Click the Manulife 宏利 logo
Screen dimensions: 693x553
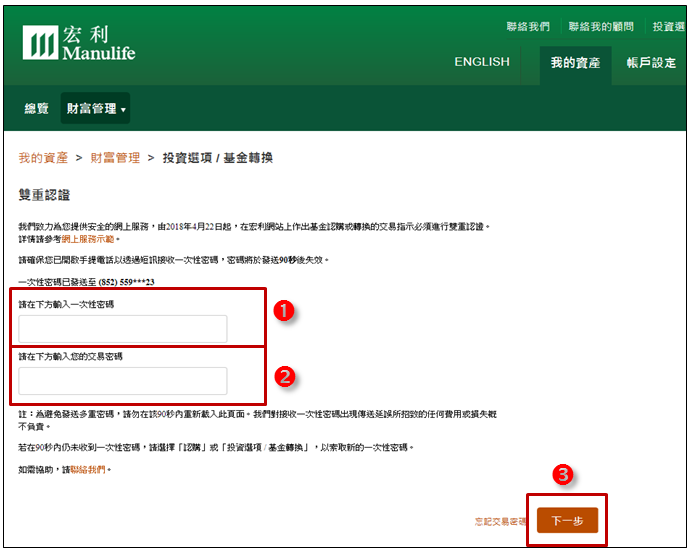pos(78,45)
